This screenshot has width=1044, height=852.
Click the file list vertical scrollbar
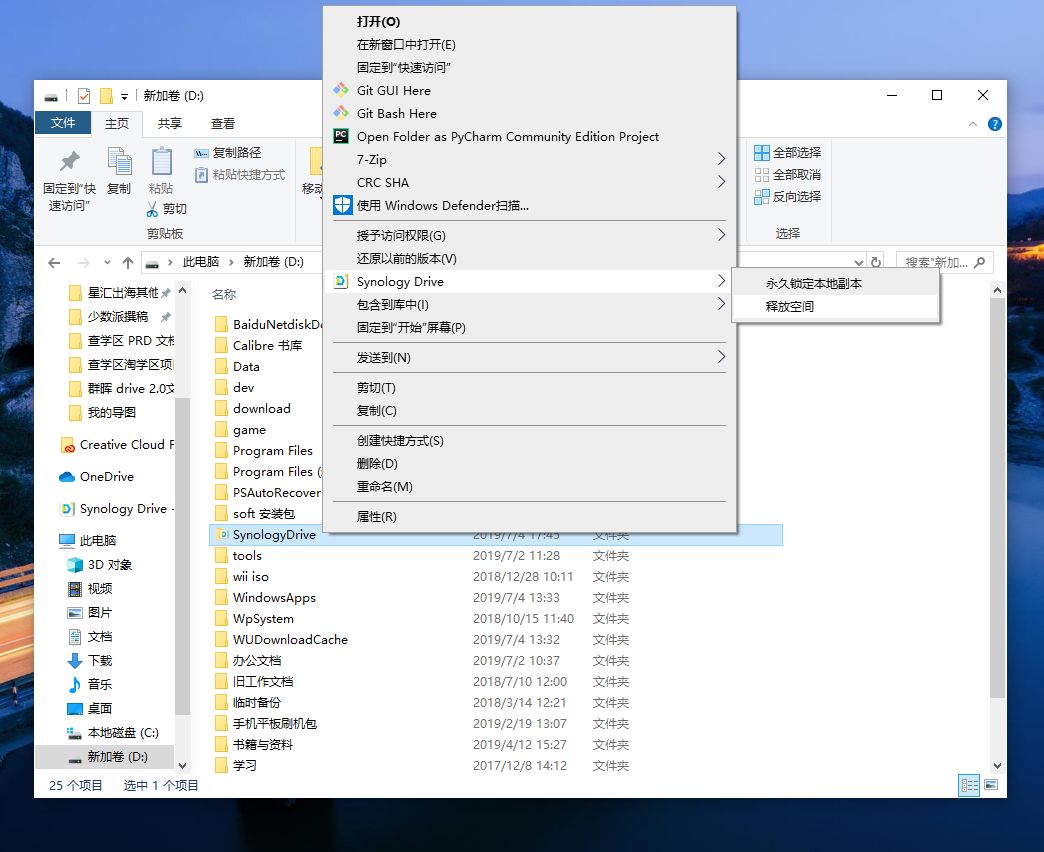(x=997, y=497)
